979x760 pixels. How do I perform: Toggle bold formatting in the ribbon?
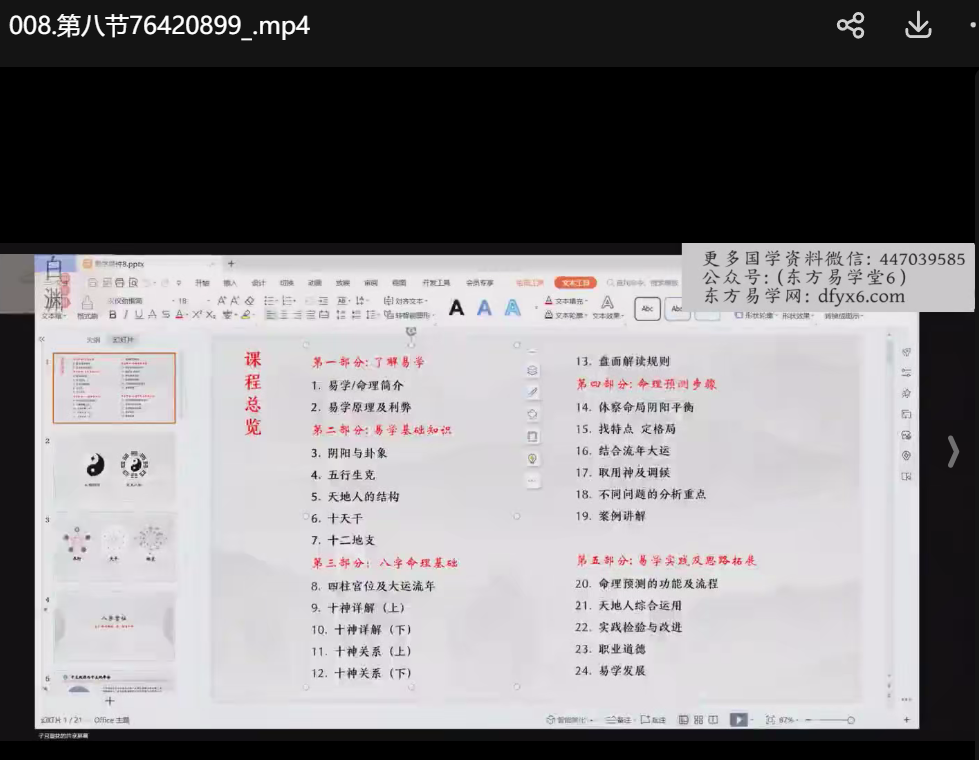(x=113, y=315)
